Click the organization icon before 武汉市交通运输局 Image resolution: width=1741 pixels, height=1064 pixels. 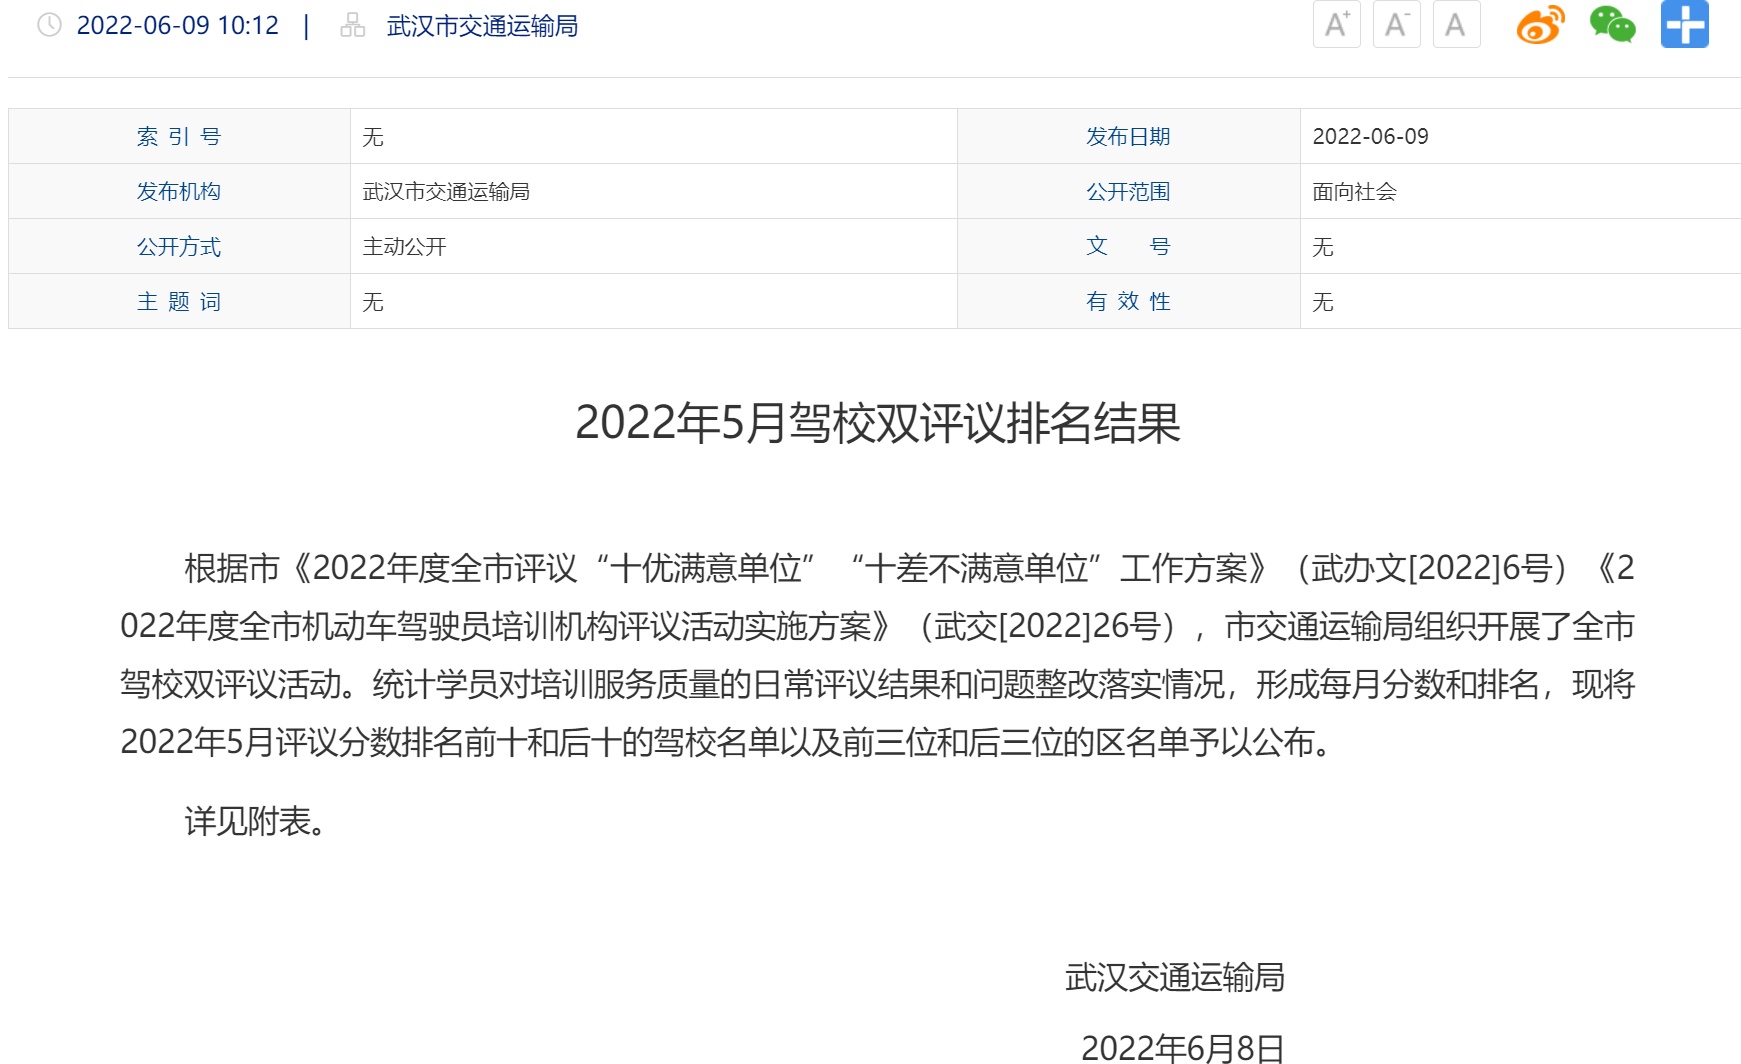click(352, 25)
